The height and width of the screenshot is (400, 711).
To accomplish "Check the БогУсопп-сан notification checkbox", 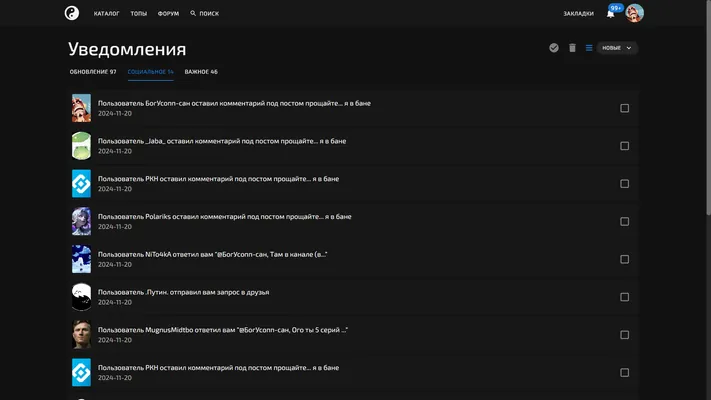I will 624,108.
